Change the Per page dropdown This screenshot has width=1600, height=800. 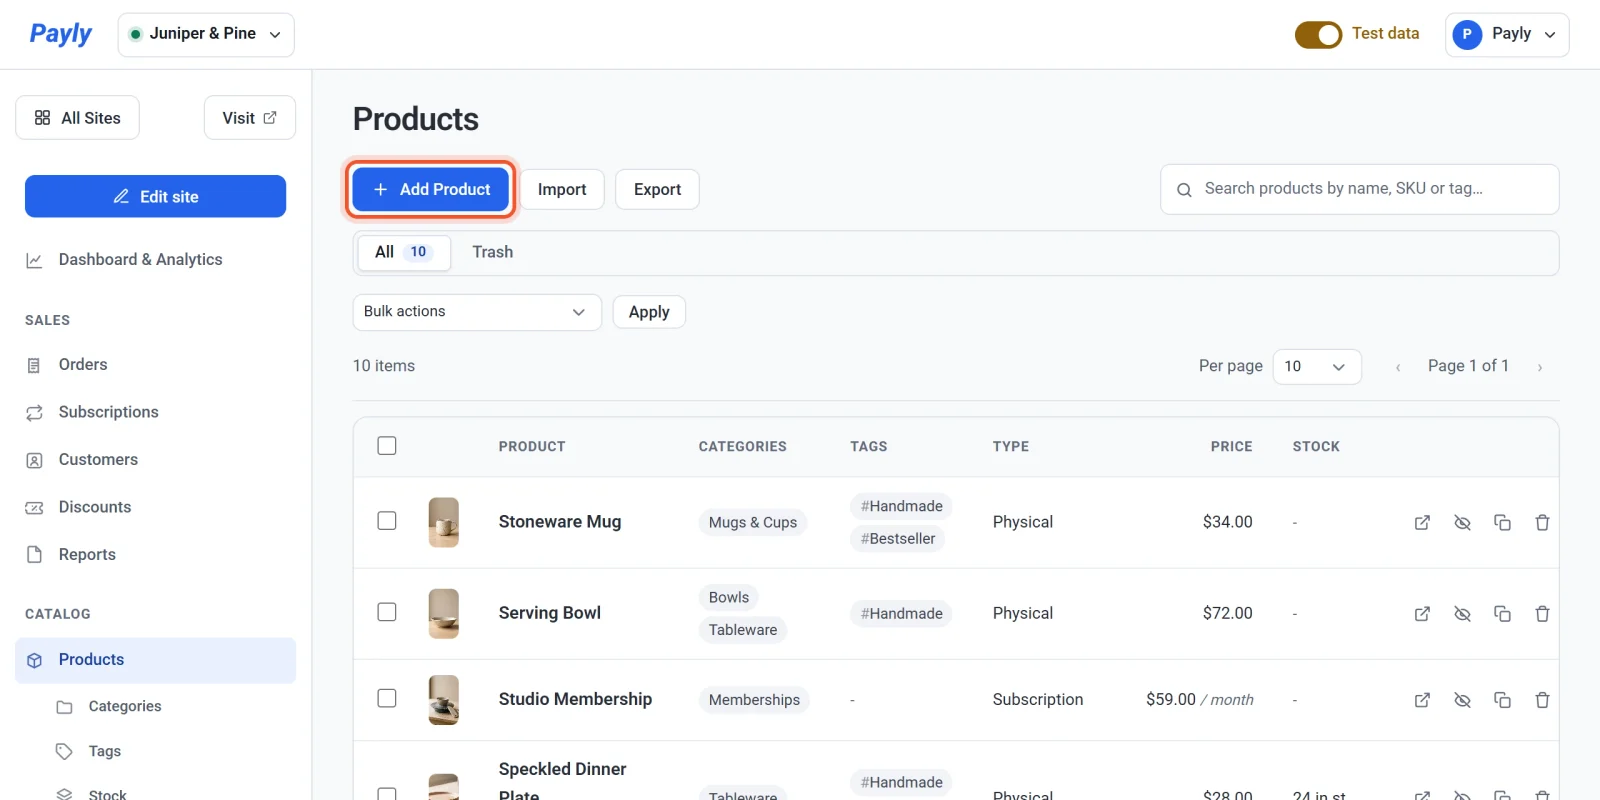click(x=1316, y=367)
